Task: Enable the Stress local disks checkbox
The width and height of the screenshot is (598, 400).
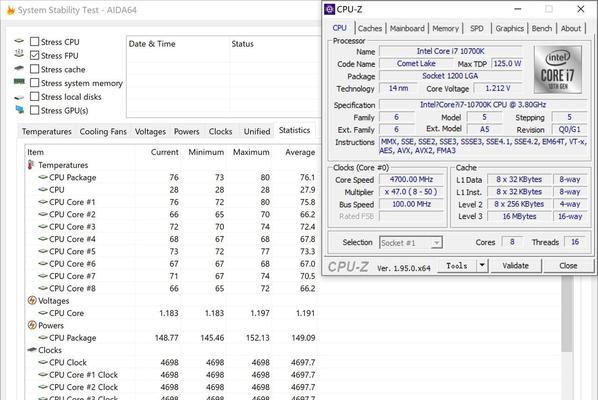Action: coord(34,96)
